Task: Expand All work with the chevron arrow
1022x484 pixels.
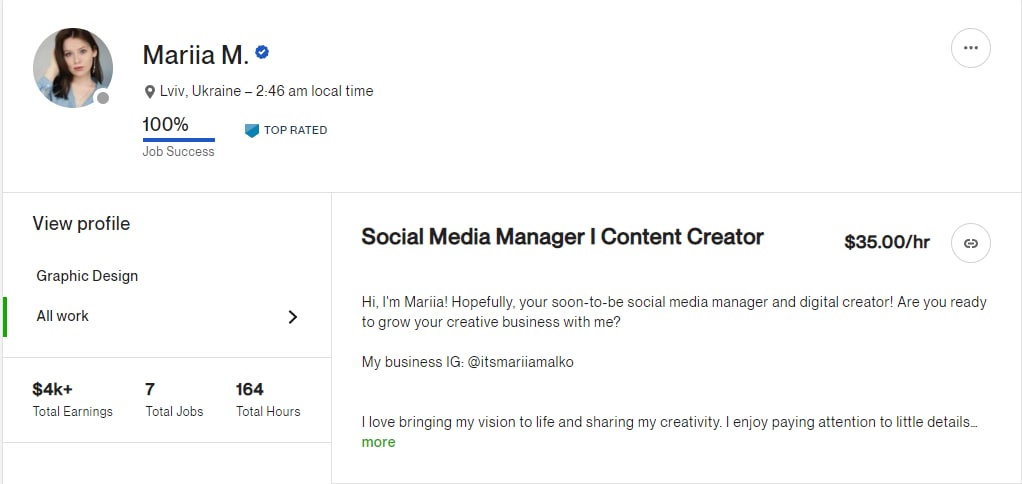Action: pyautogui.click(x=293, y=317)
